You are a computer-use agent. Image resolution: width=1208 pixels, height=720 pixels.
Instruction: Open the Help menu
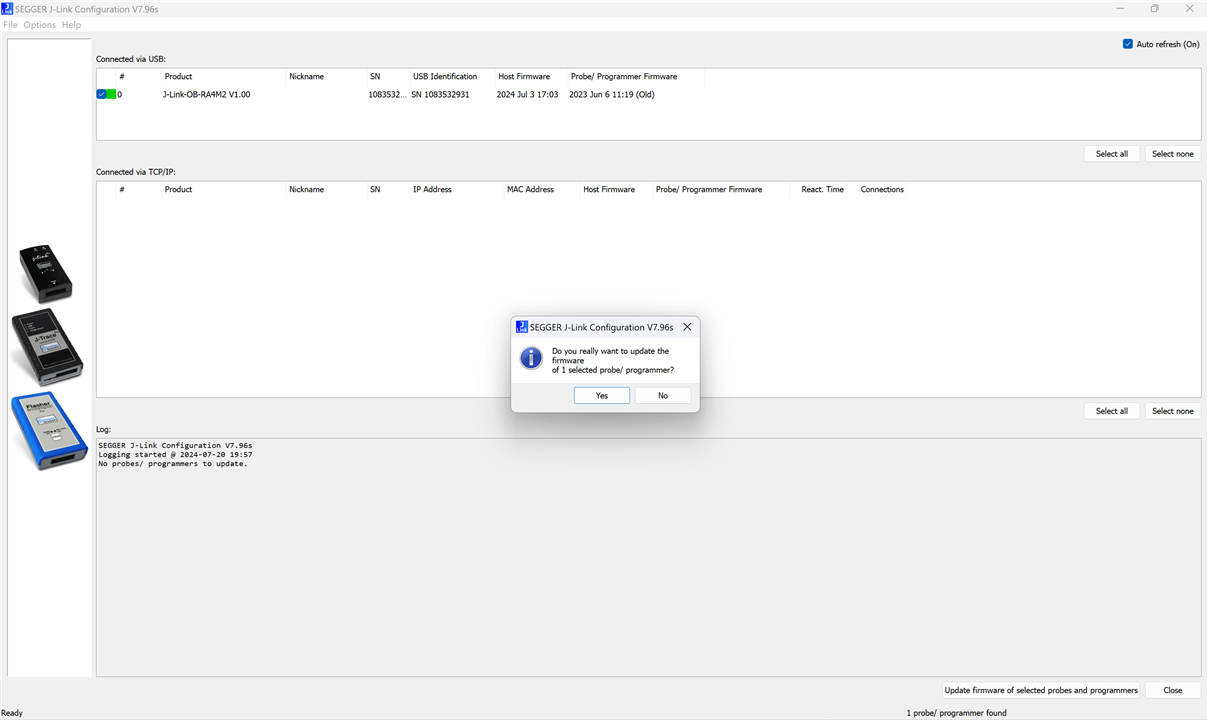(71, 25)
